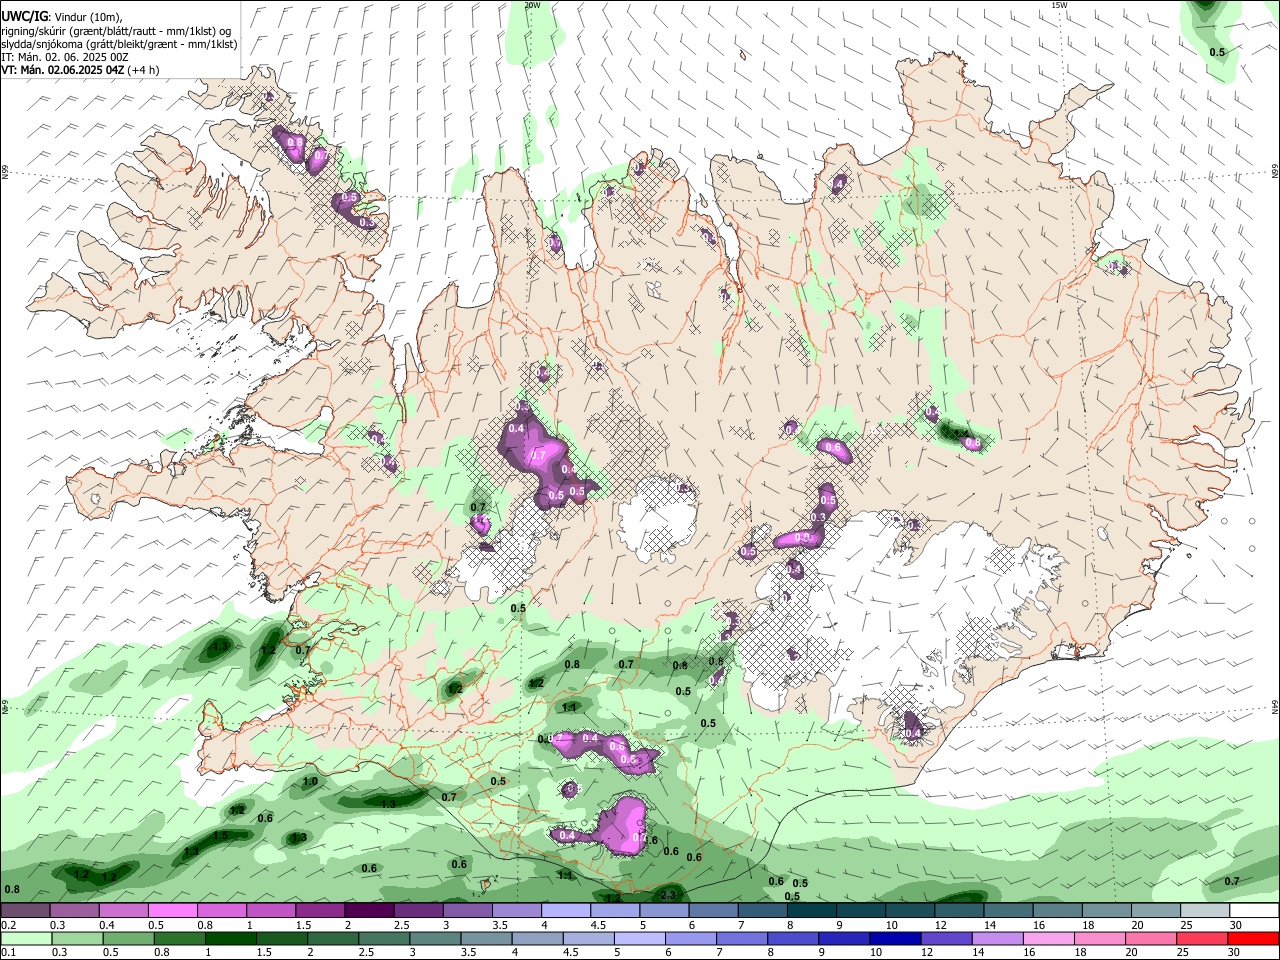This screenshot has width=1280, height=960.
Task: Pick the darkest purple swatch above upper-row 2
Action: pyautogui.click(x=369, y=911)
